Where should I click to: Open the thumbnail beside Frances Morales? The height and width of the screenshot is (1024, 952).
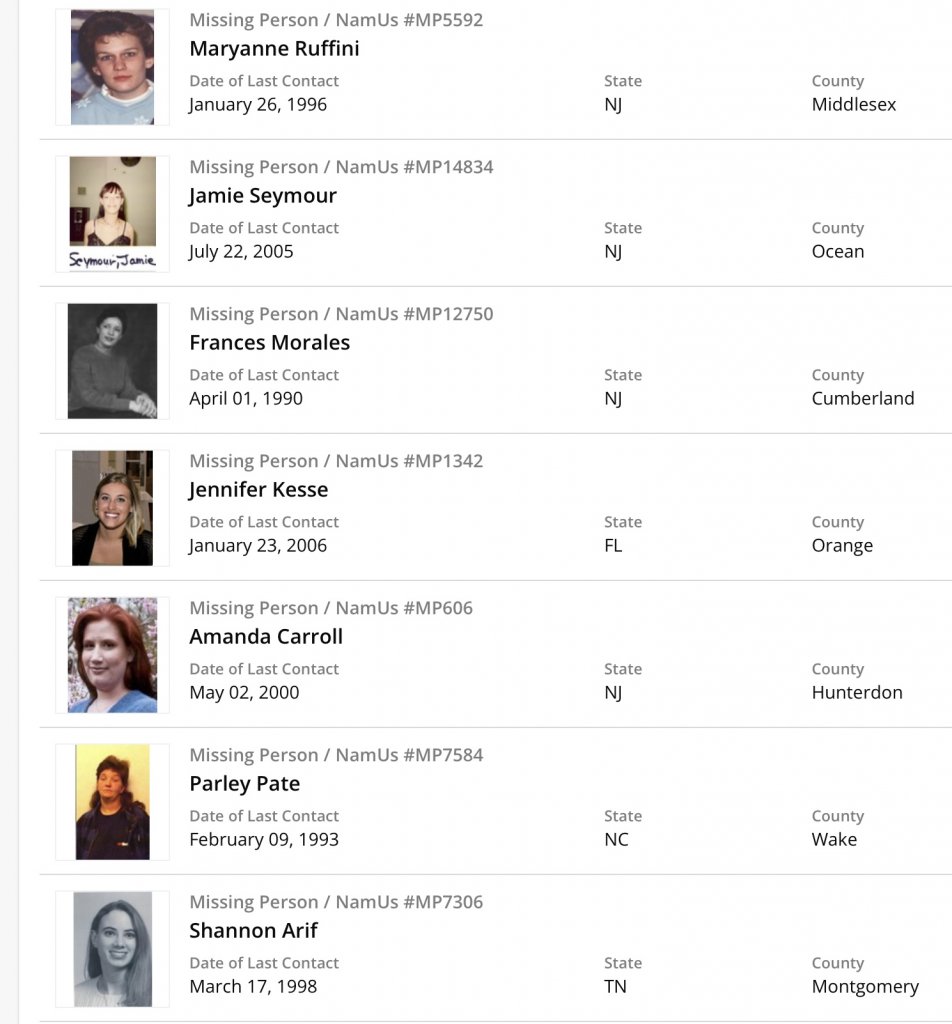click(112, 361)
